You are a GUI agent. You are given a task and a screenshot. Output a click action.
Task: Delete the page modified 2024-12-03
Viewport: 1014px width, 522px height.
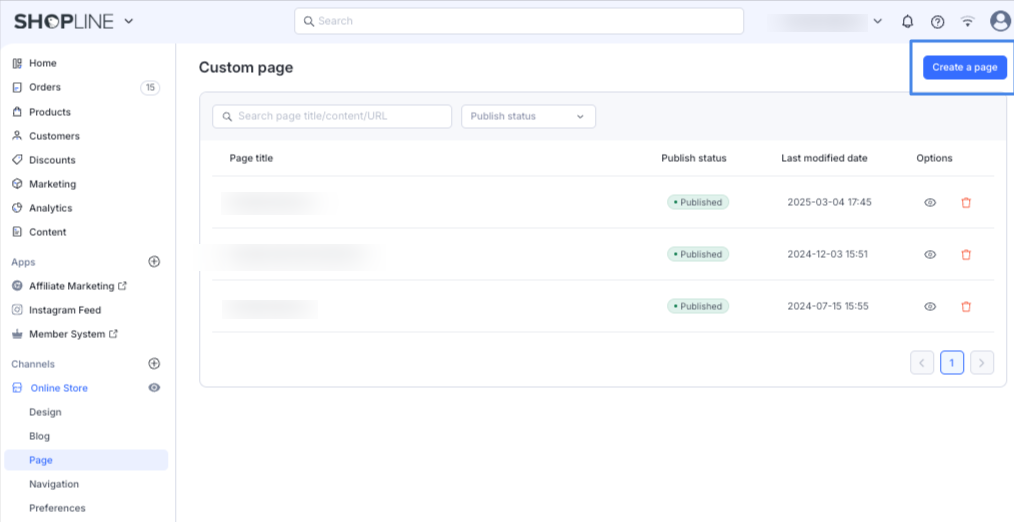click(966, 254)
